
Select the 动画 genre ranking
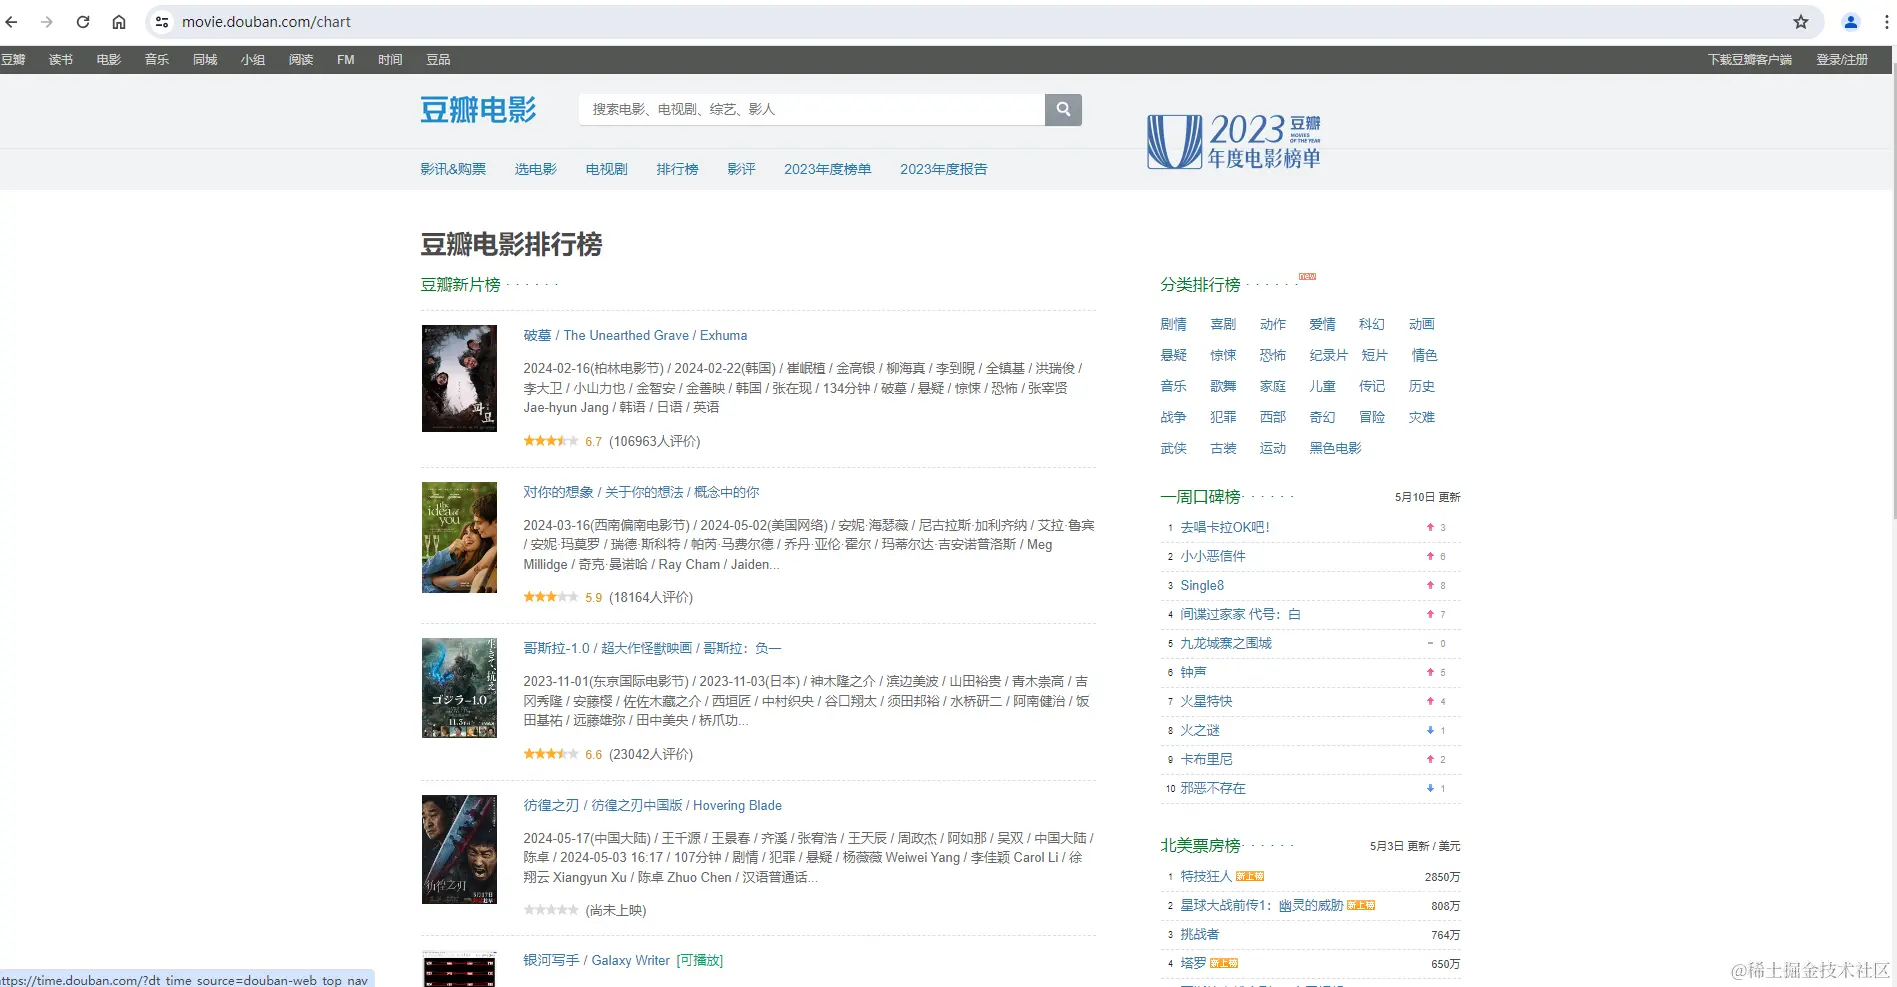coord(1422,324)
